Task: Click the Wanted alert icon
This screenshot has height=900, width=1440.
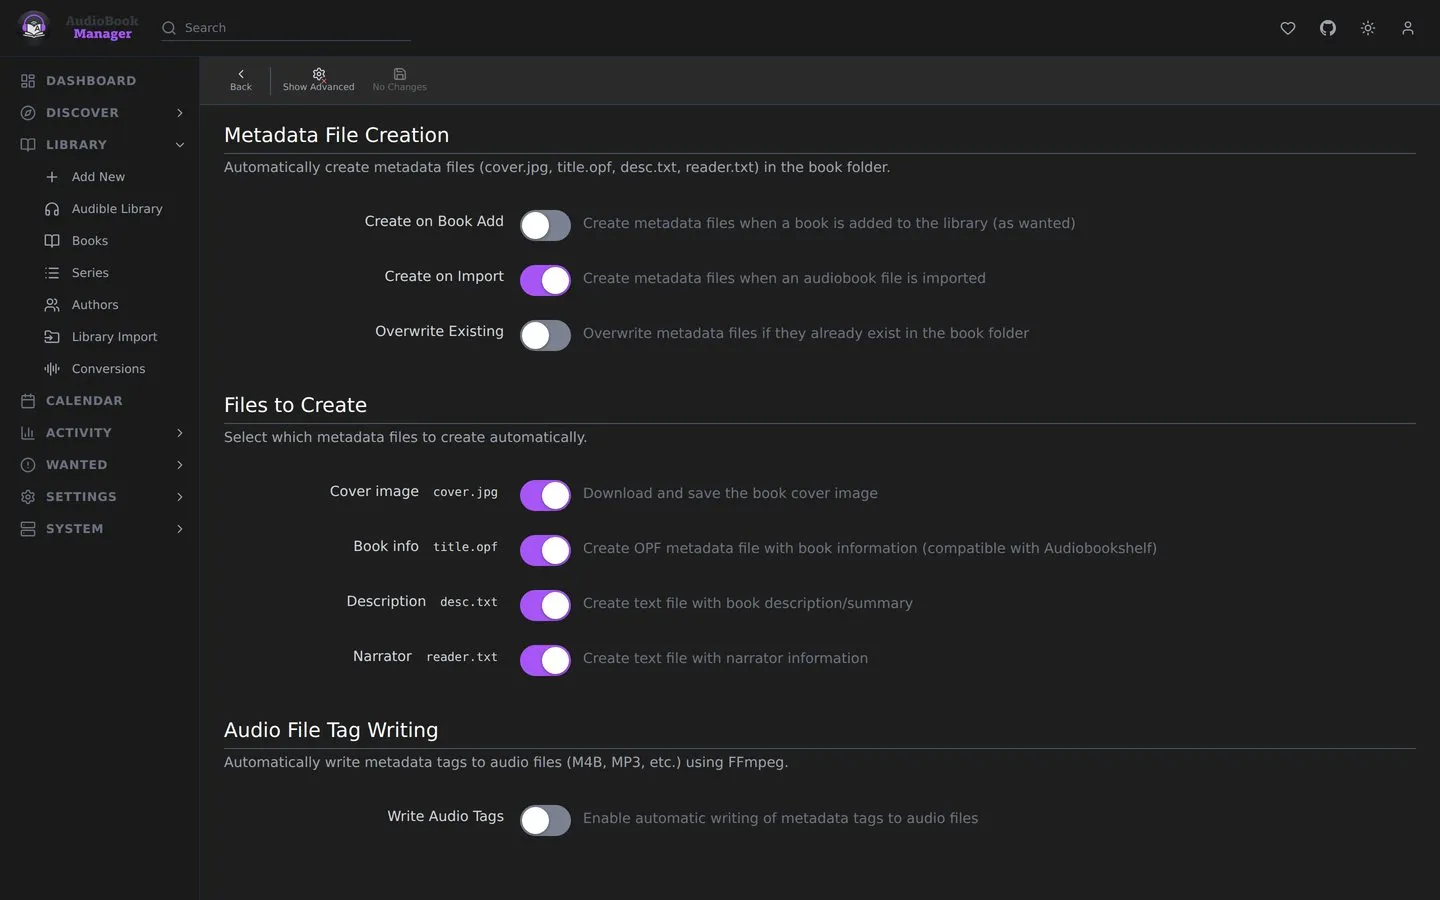Action: [x=28, y=465]
